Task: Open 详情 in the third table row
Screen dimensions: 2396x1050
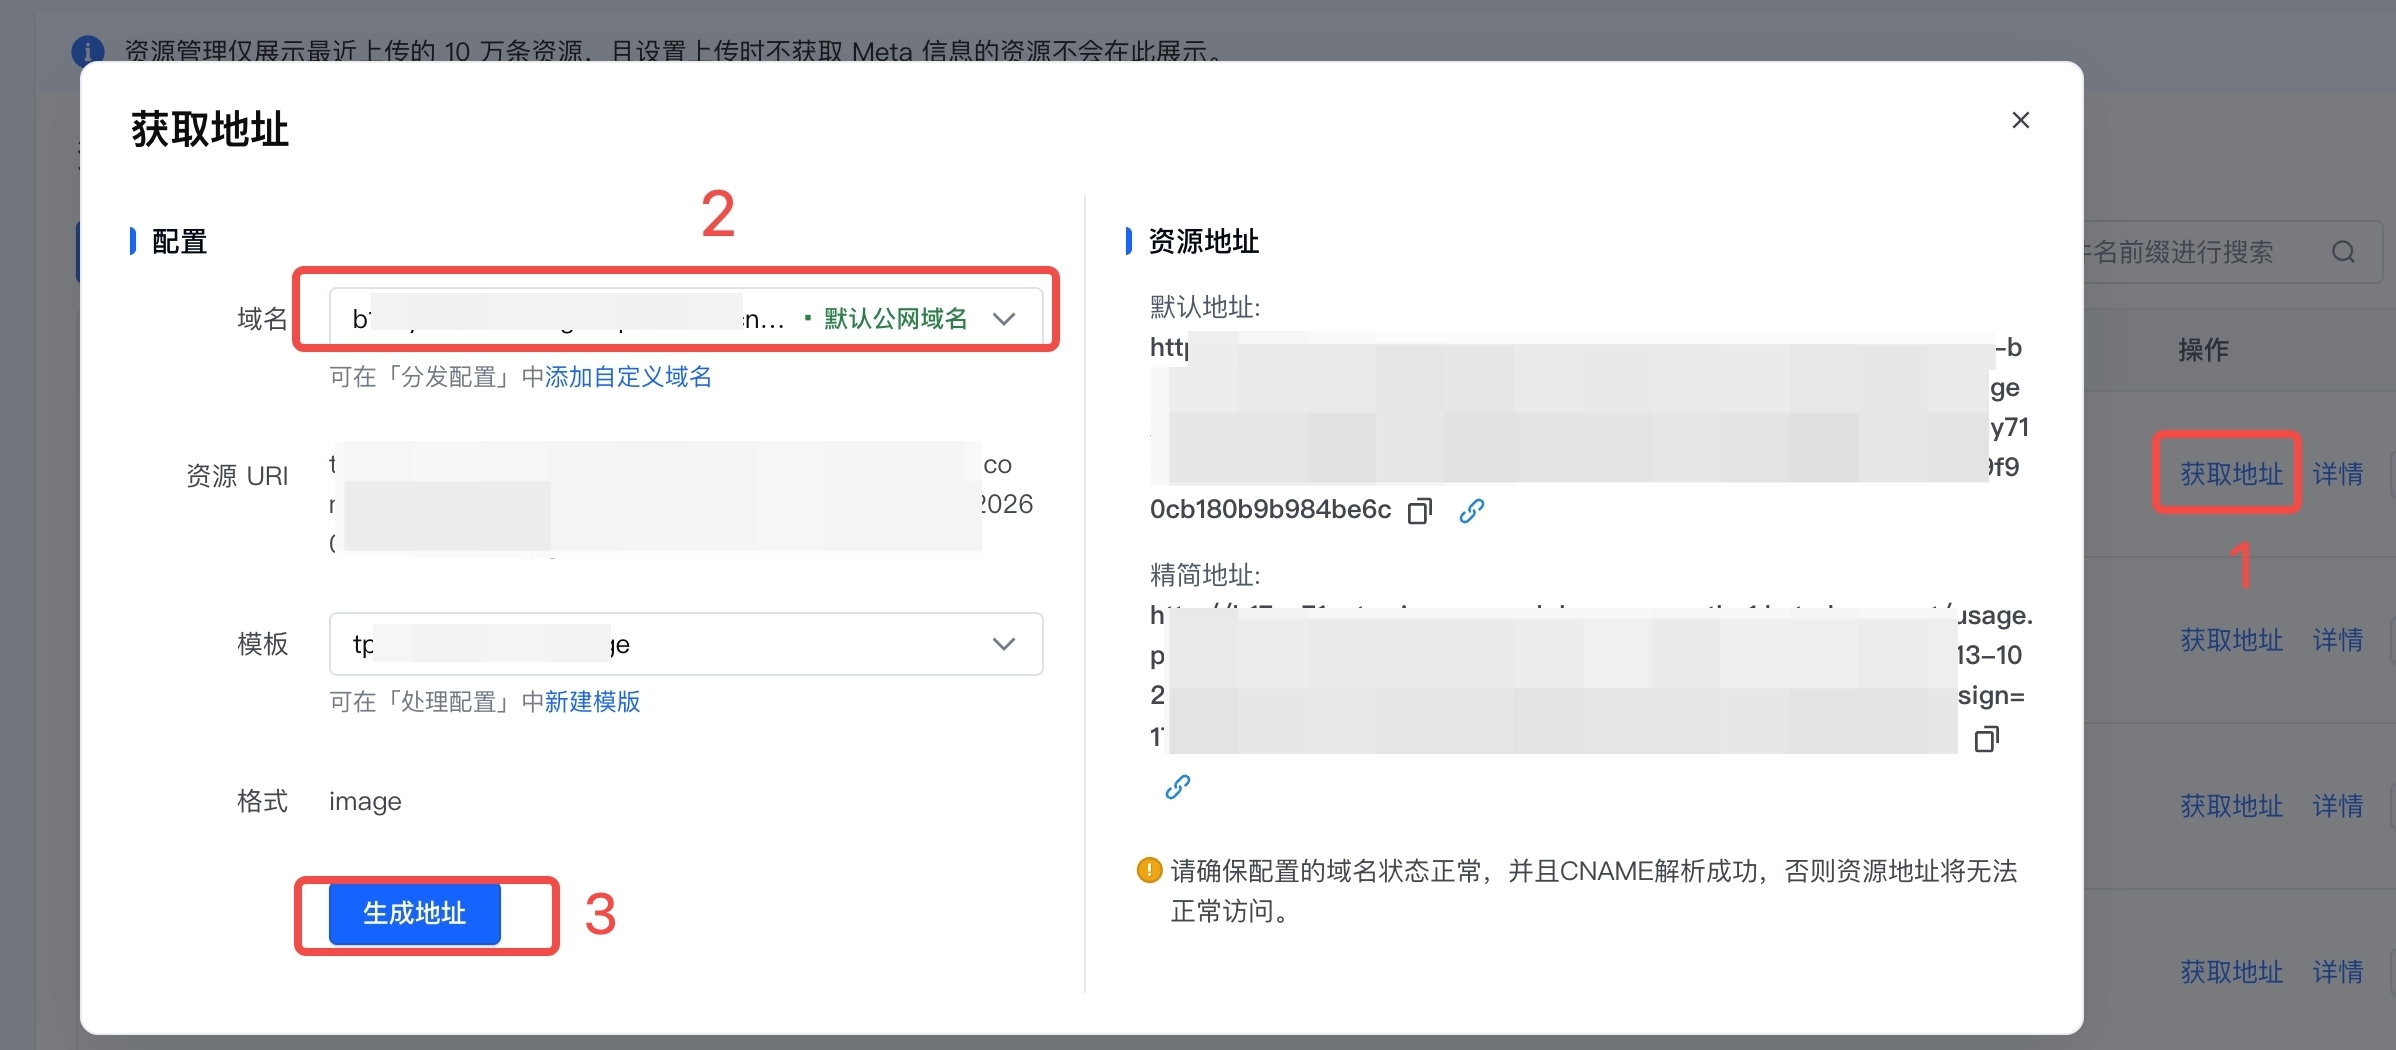Action: [x=2338, y=805]
